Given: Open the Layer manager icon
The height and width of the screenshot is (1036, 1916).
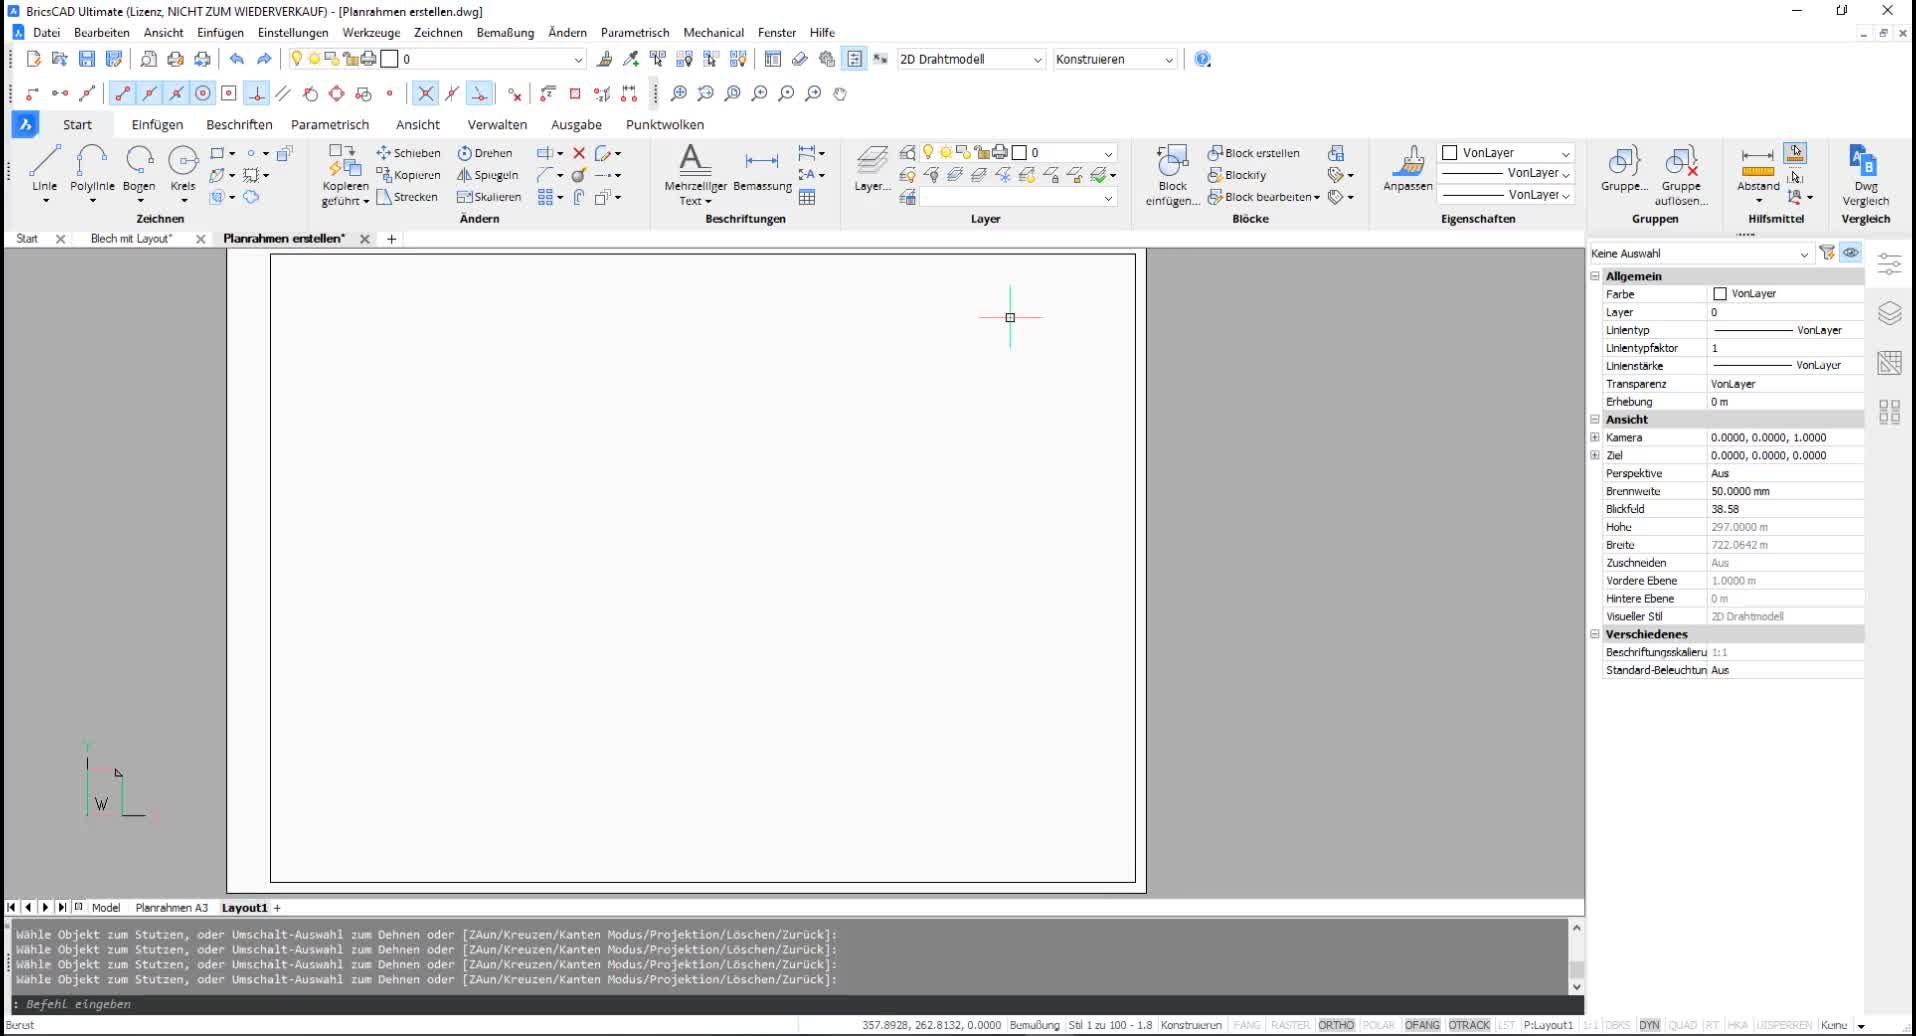Looking at the screenshot, I should coord(872,168).
